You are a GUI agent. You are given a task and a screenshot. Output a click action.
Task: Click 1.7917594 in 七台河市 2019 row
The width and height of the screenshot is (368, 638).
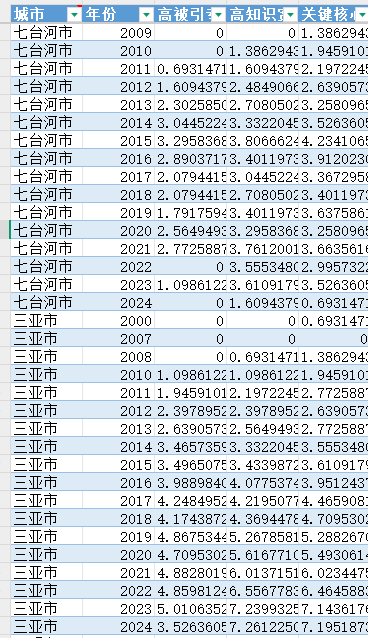pyautogui.click(x=191, y=212)
